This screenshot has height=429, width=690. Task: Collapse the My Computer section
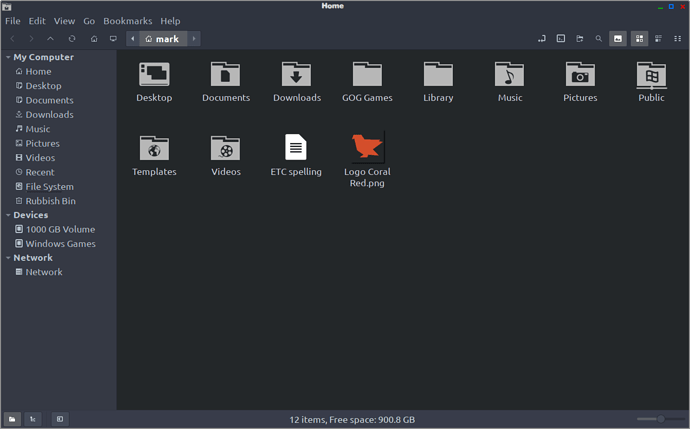tap(8, 57)
